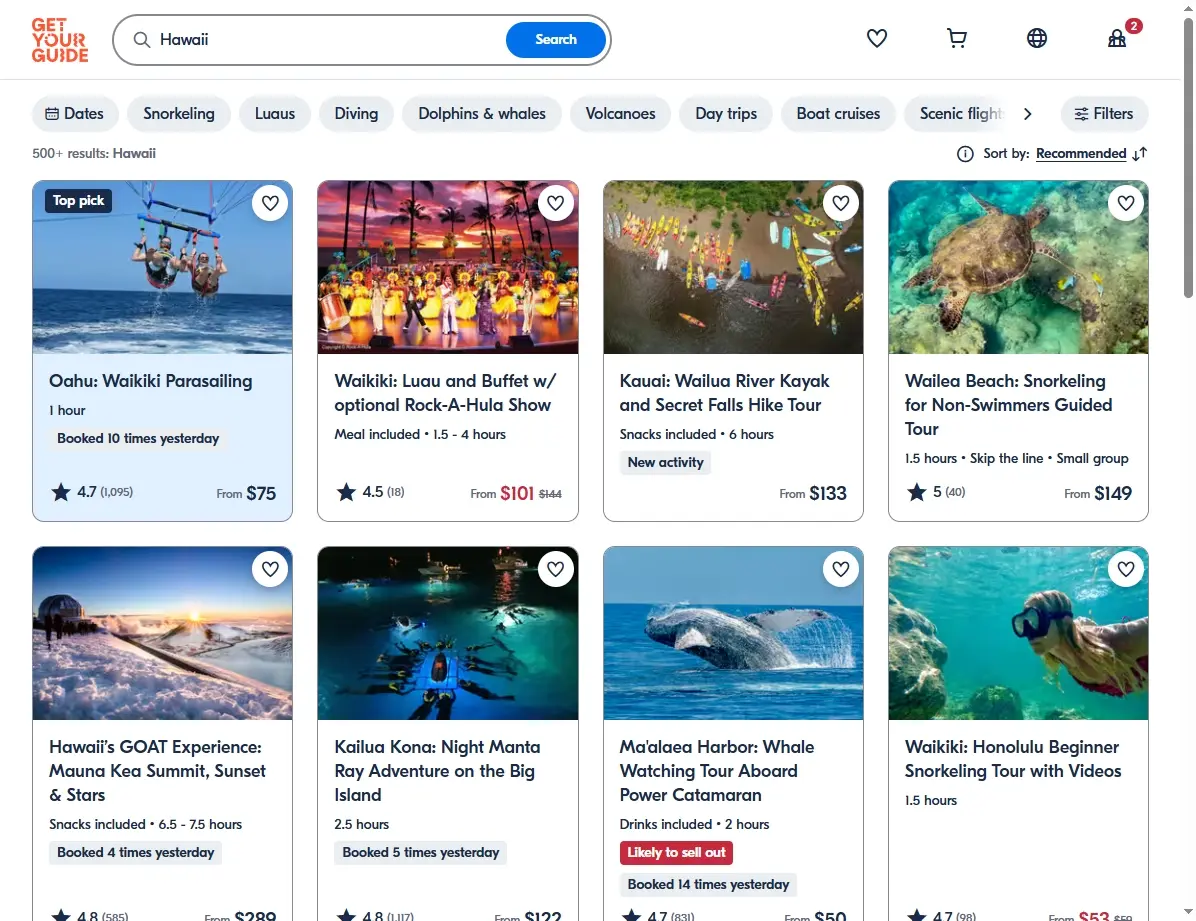Select the Volcanoes category chip
Image resolution: width=1196 pixels, height=921 pixels.
[x=620, y=114]
